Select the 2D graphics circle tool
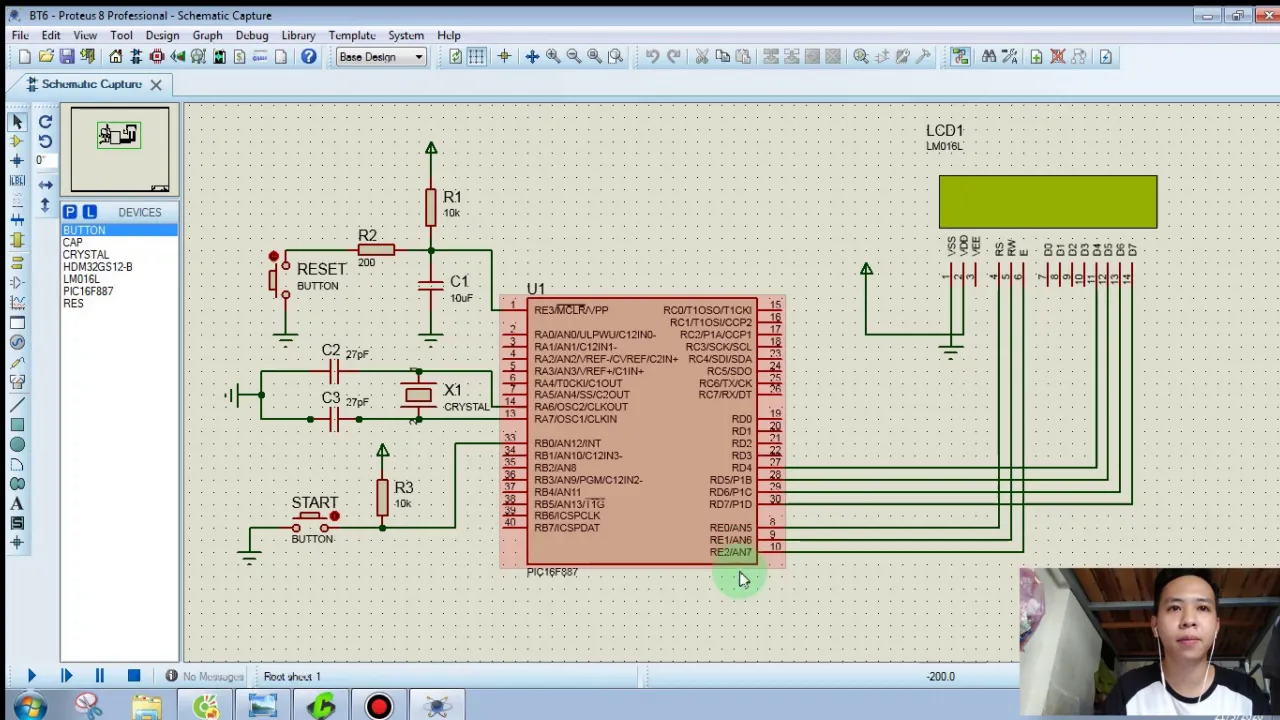The height and width of the screenshot is (720, 1280). click(x=17, y=445)
